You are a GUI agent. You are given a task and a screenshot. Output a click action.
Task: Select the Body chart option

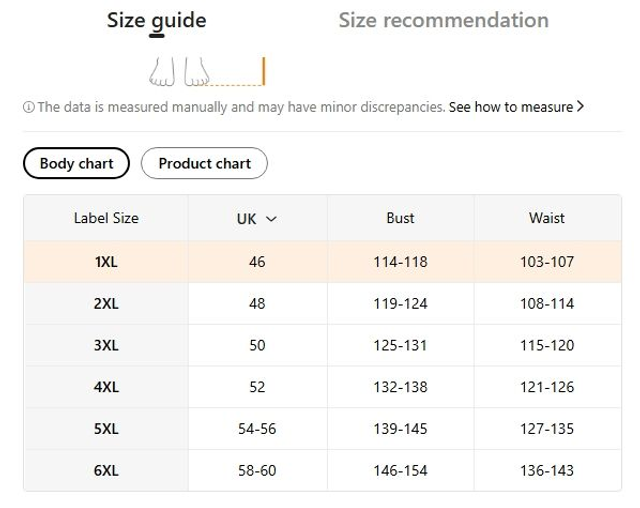pyautogui.click(x=77, y=163)
